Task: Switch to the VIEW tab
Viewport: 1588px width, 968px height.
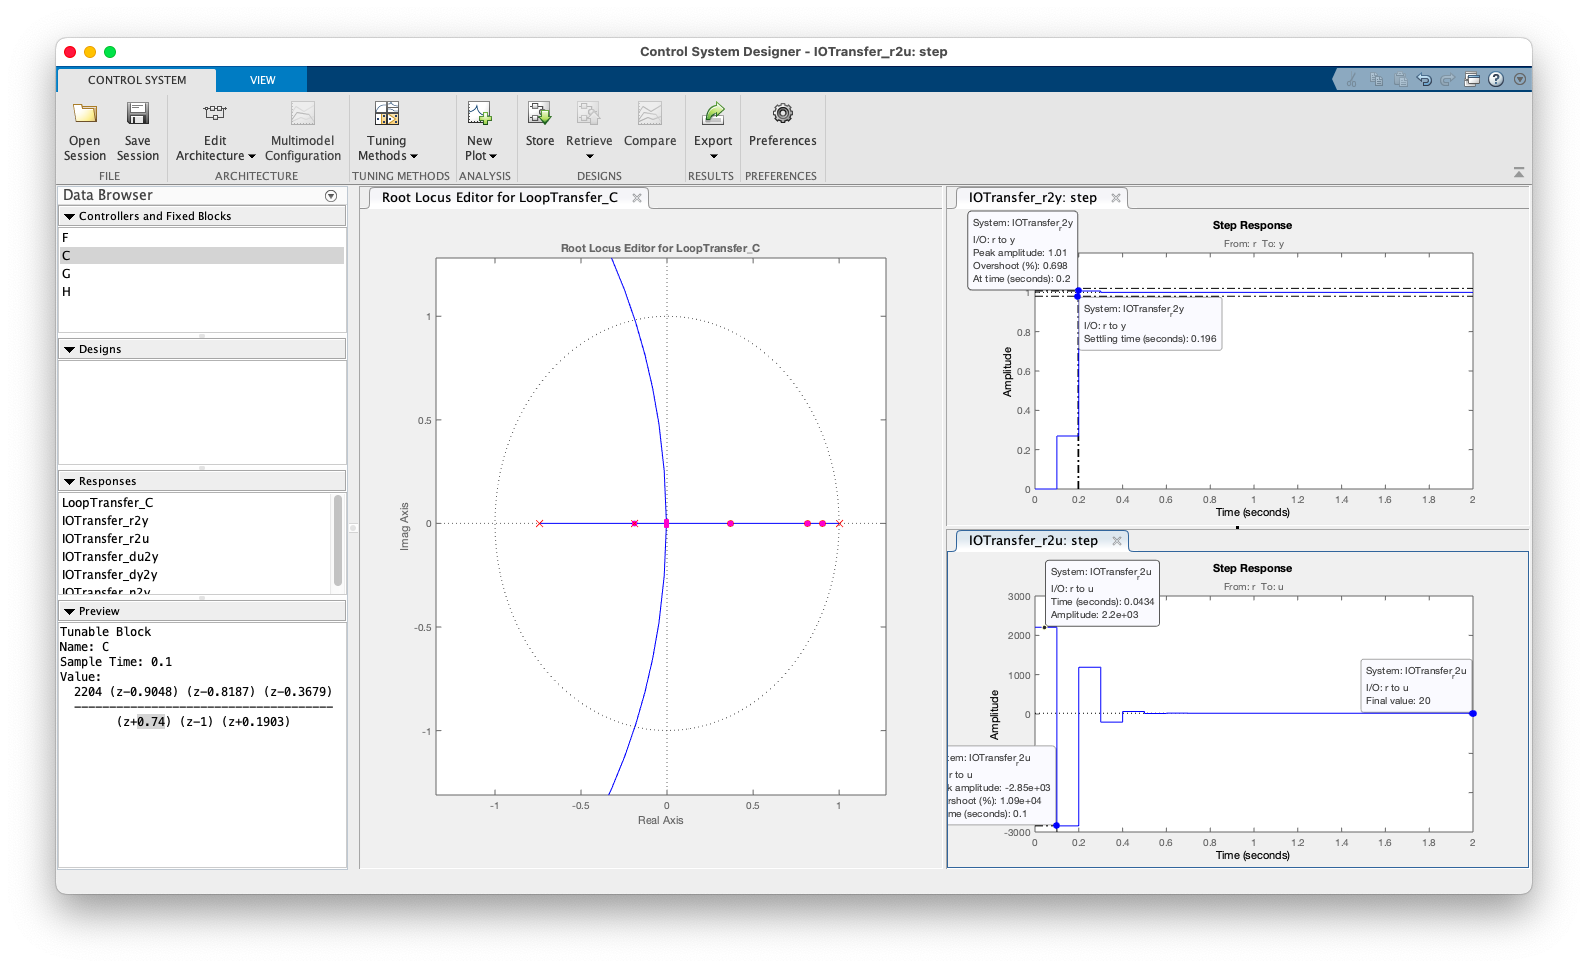Action: [x=262, y=80]
